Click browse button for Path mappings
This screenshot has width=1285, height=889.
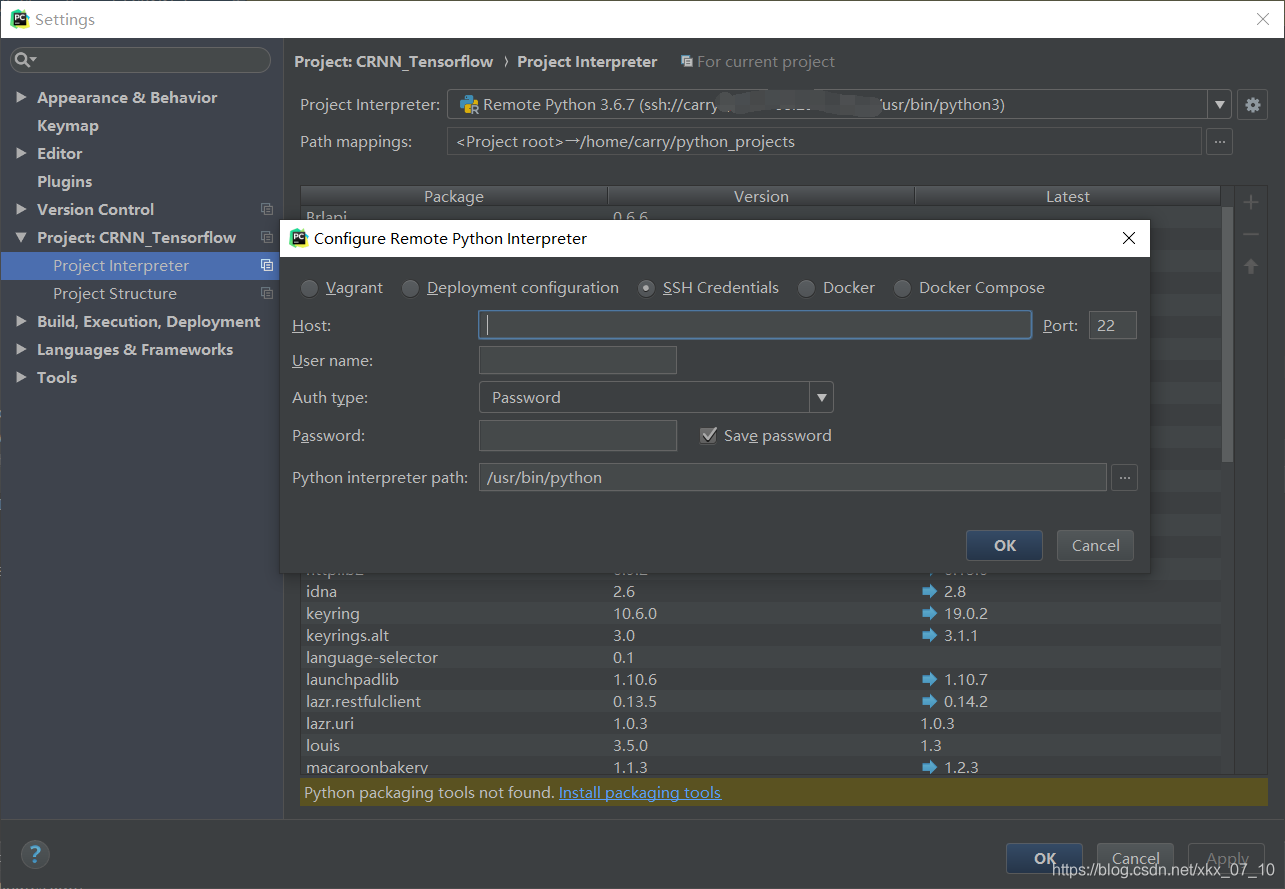click(1219, 141)
